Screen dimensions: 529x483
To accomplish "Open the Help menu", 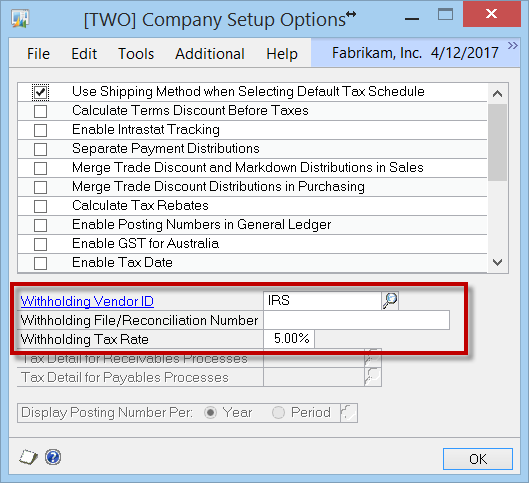I will click(x=282, y=54).
